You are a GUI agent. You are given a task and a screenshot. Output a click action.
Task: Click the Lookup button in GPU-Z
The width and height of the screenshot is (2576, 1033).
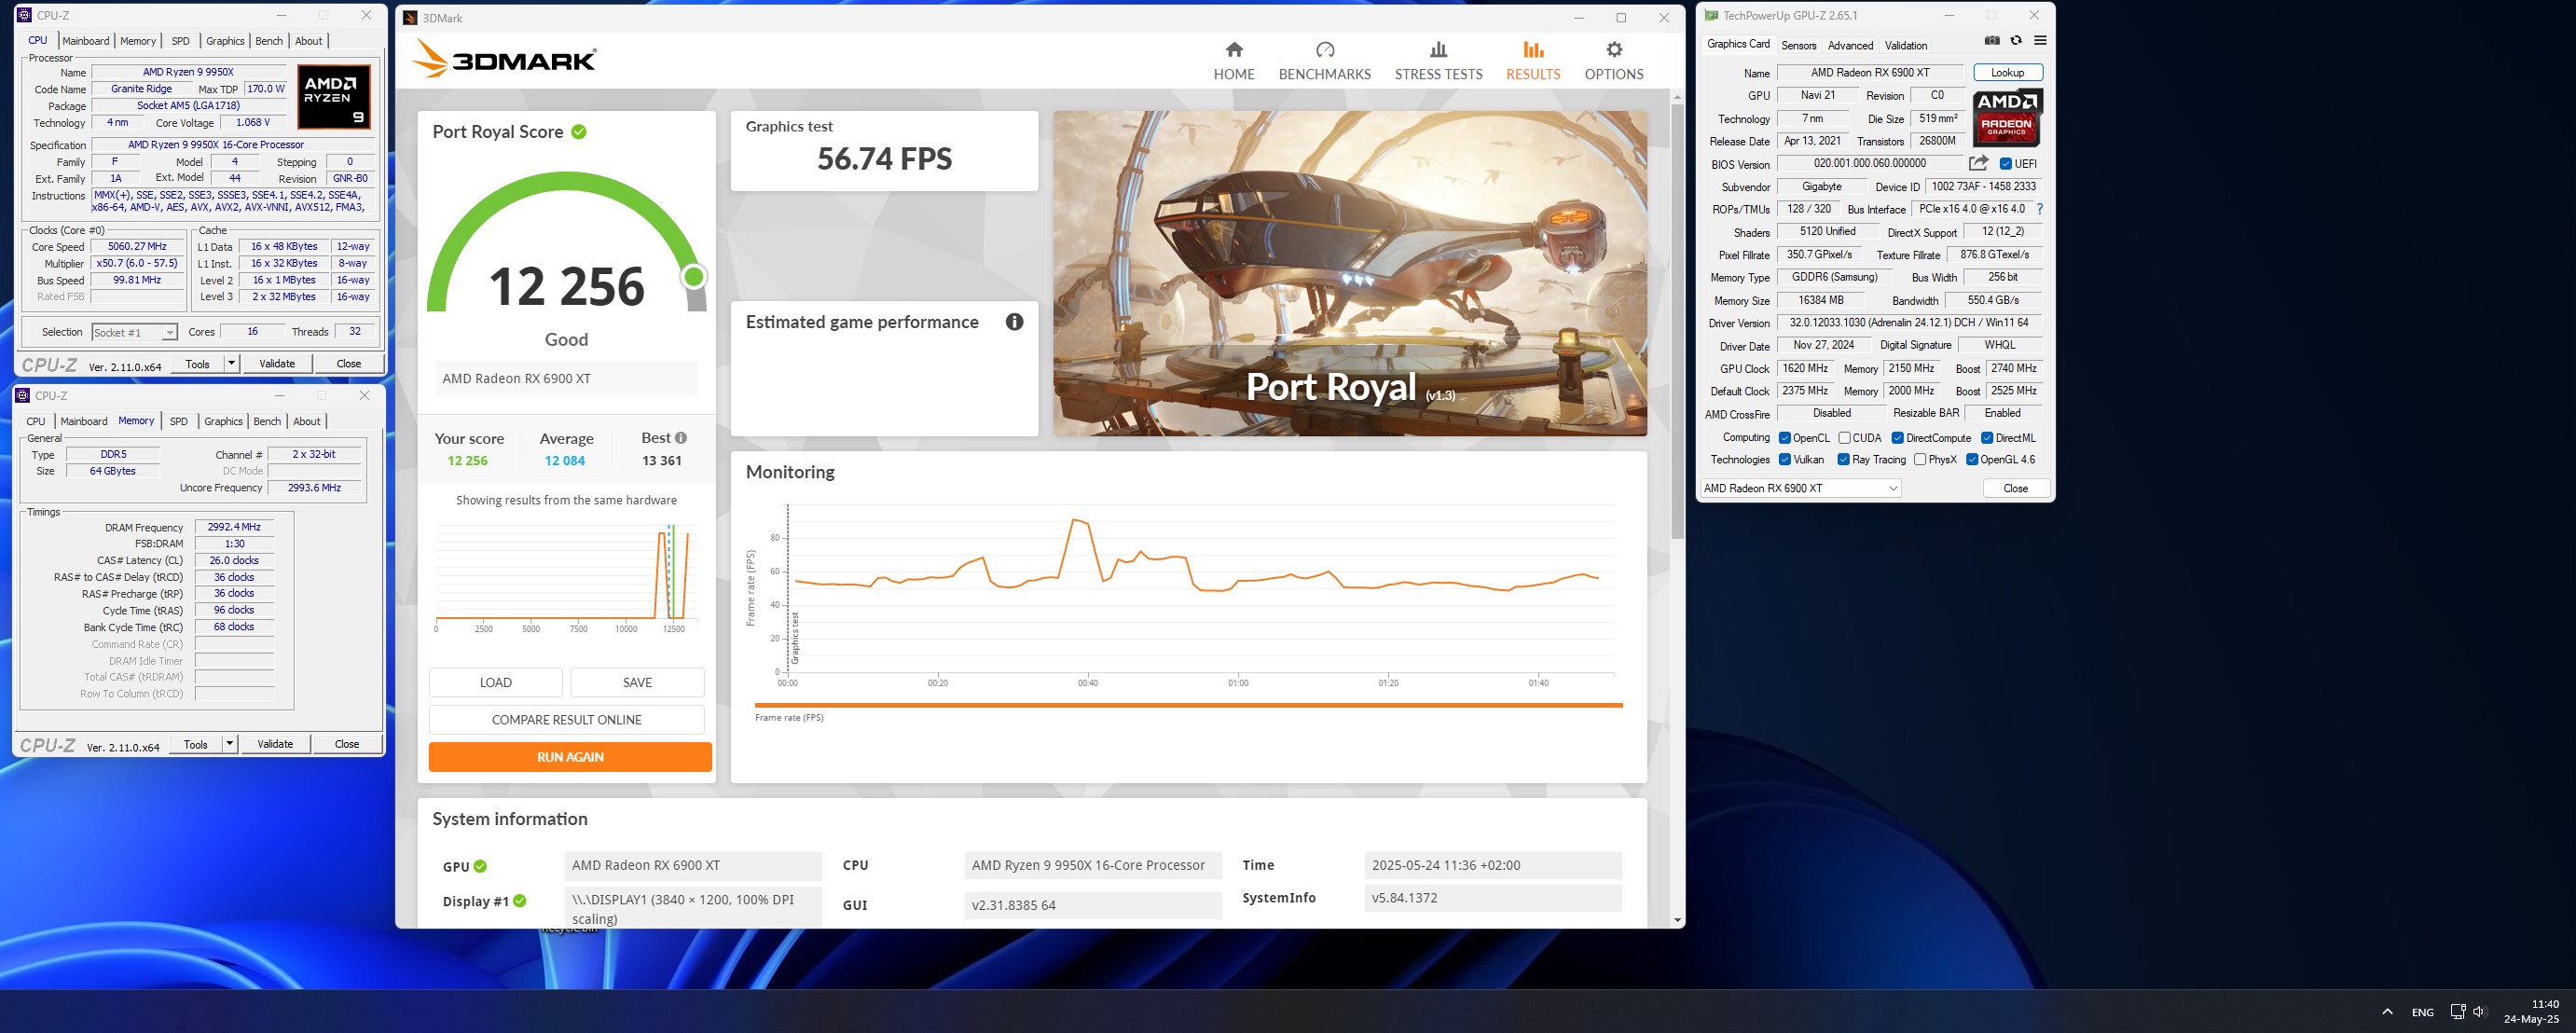point(2007,72)
